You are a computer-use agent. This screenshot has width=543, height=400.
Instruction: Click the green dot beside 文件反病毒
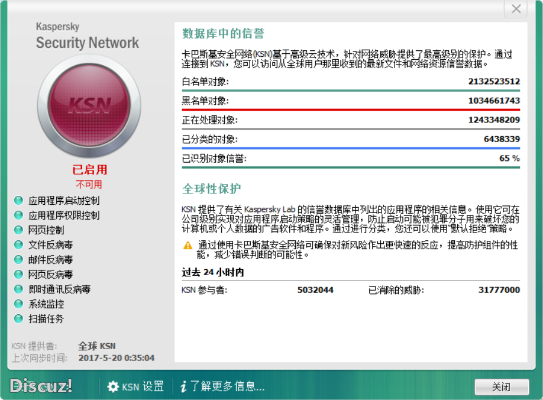coord(18,245)
